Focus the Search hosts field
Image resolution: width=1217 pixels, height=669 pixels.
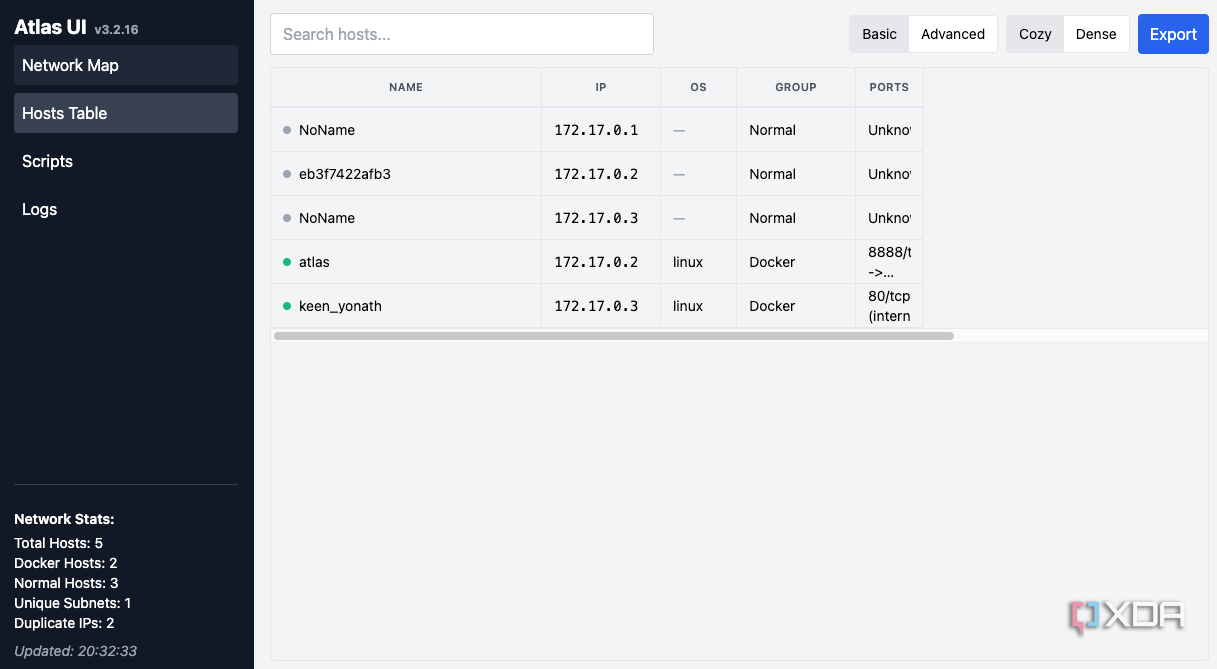point(462,34)
